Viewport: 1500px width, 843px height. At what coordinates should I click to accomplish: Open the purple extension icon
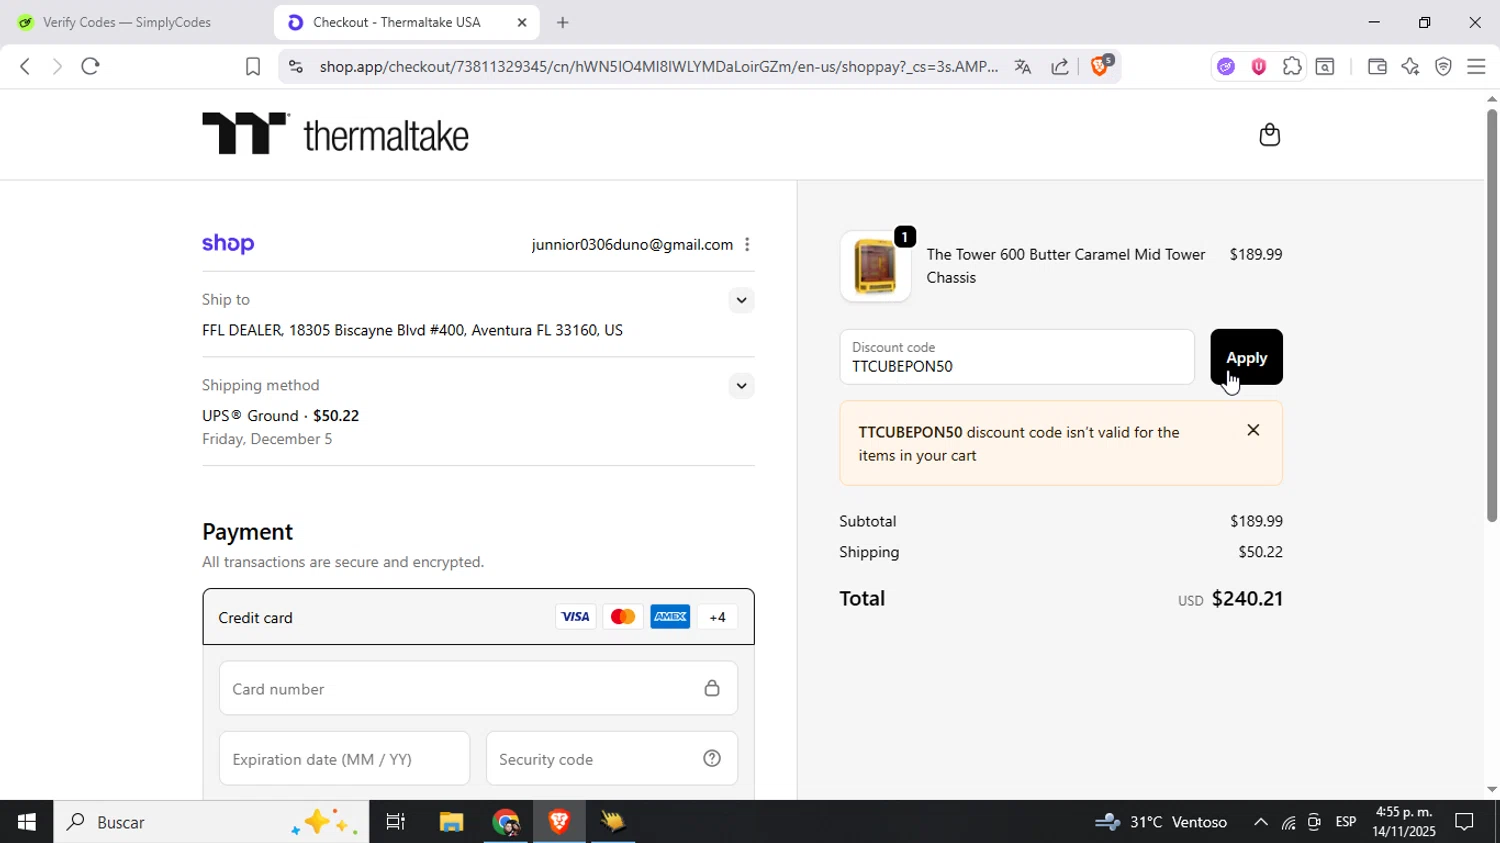point(1226,67)
